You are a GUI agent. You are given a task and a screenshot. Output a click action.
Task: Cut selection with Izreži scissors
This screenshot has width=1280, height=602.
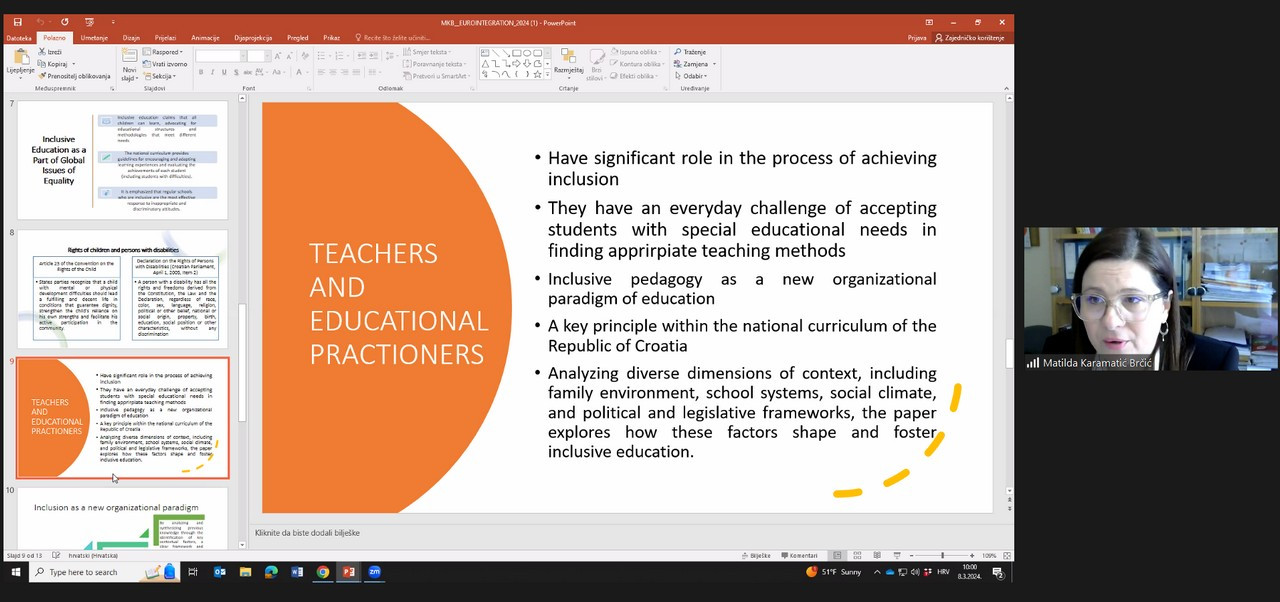(50, 52)
